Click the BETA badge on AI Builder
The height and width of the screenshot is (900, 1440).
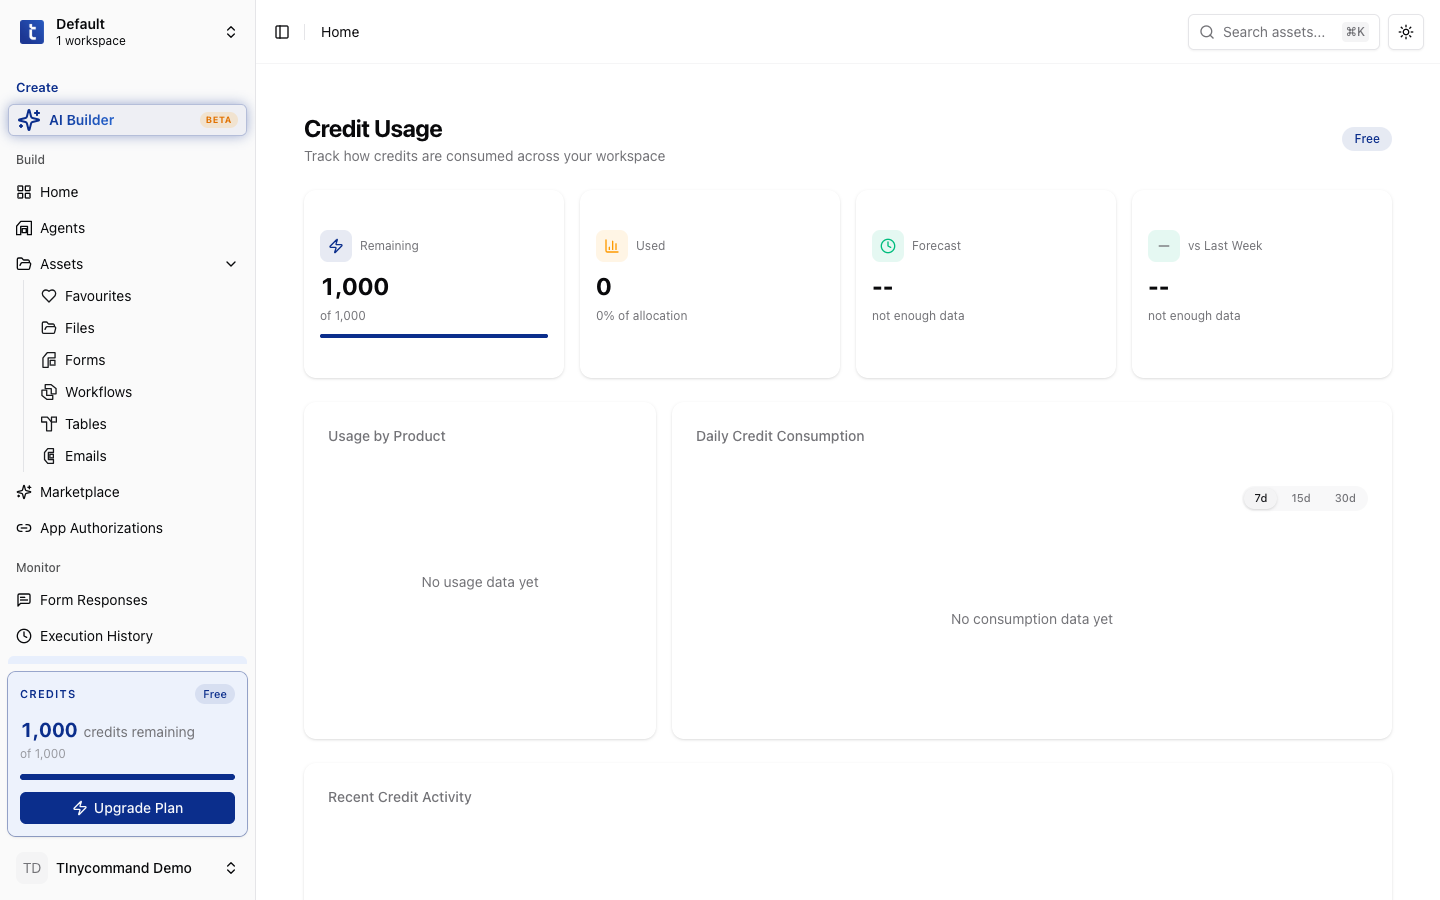tap(218, 120)
